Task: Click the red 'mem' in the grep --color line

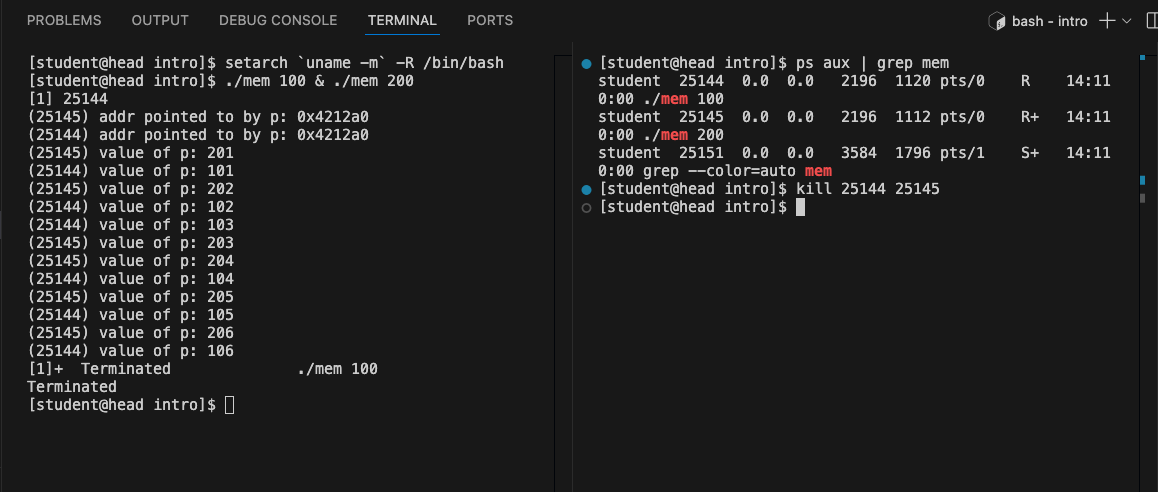Action: [x=818, y=171]
